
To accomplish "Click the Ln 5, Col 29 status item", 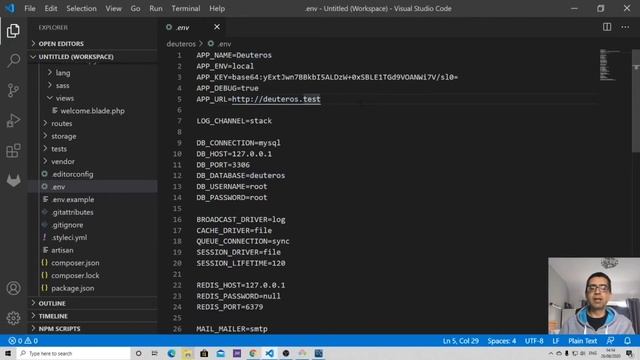I will (x=460, y=341).
